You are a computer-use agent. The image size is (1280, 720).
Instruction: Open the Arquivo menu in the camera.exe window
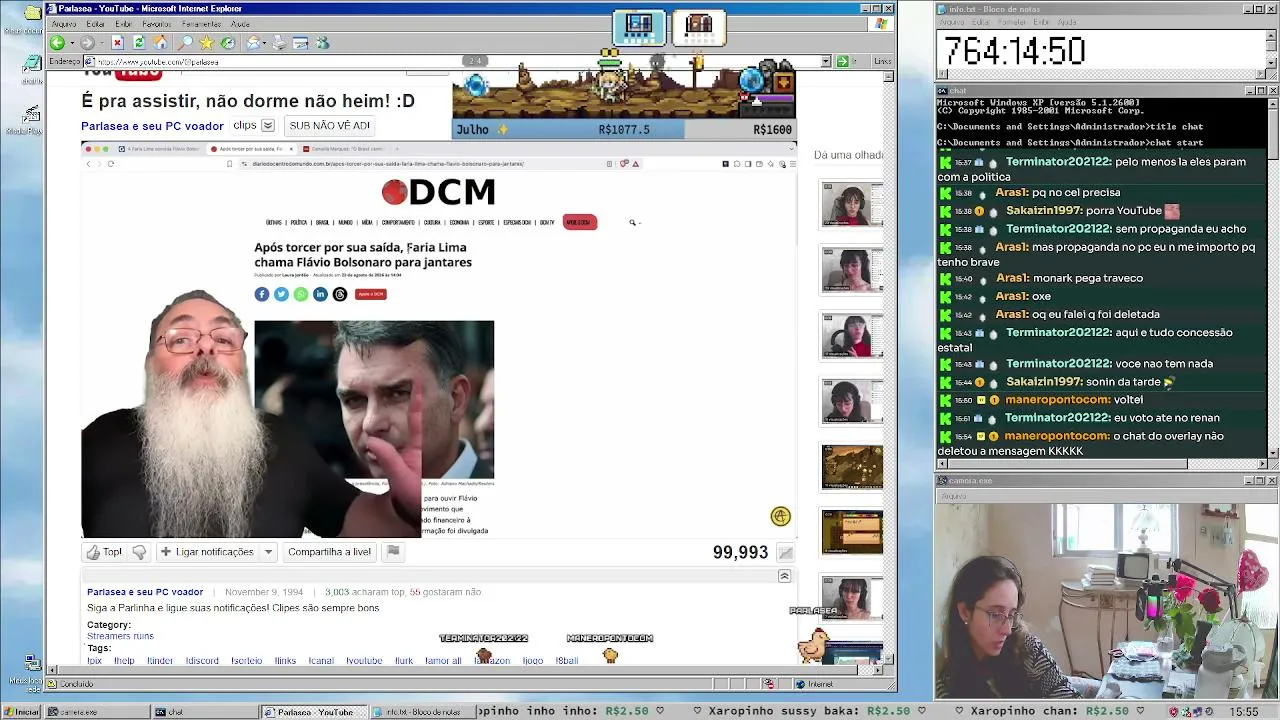point(953,496)
